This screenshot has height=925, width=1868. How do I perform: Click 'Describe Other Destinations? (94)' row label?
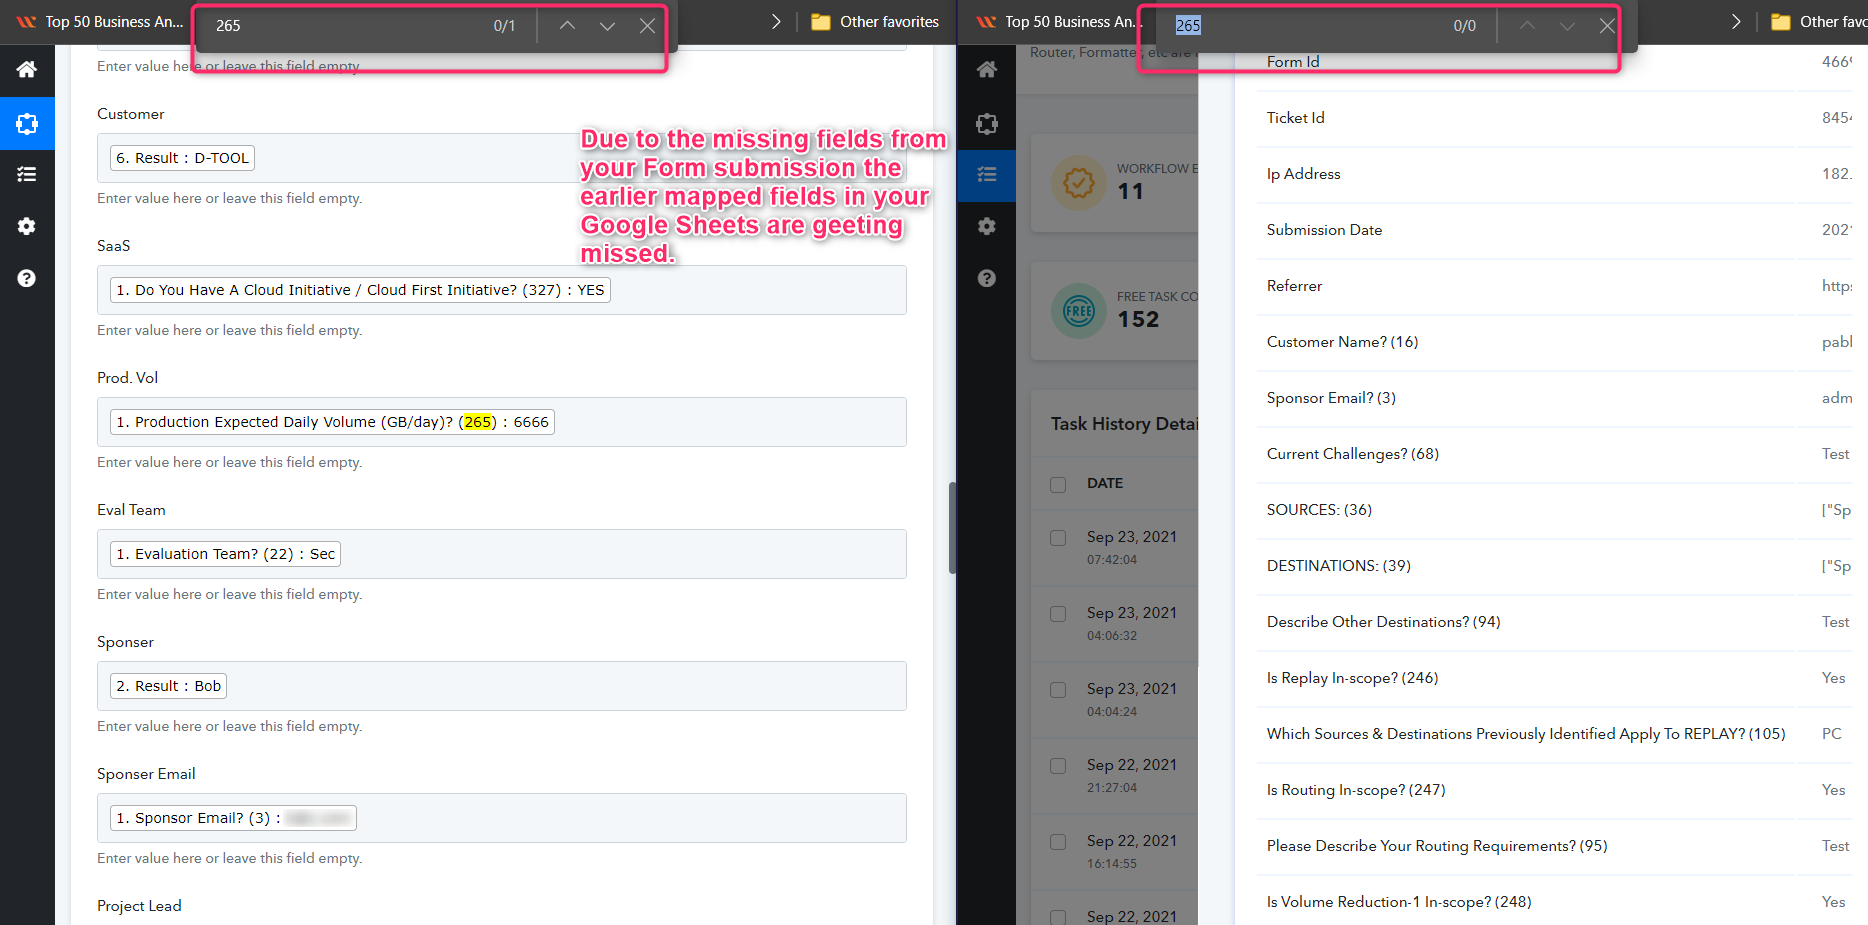click(x=1383, y=622)
